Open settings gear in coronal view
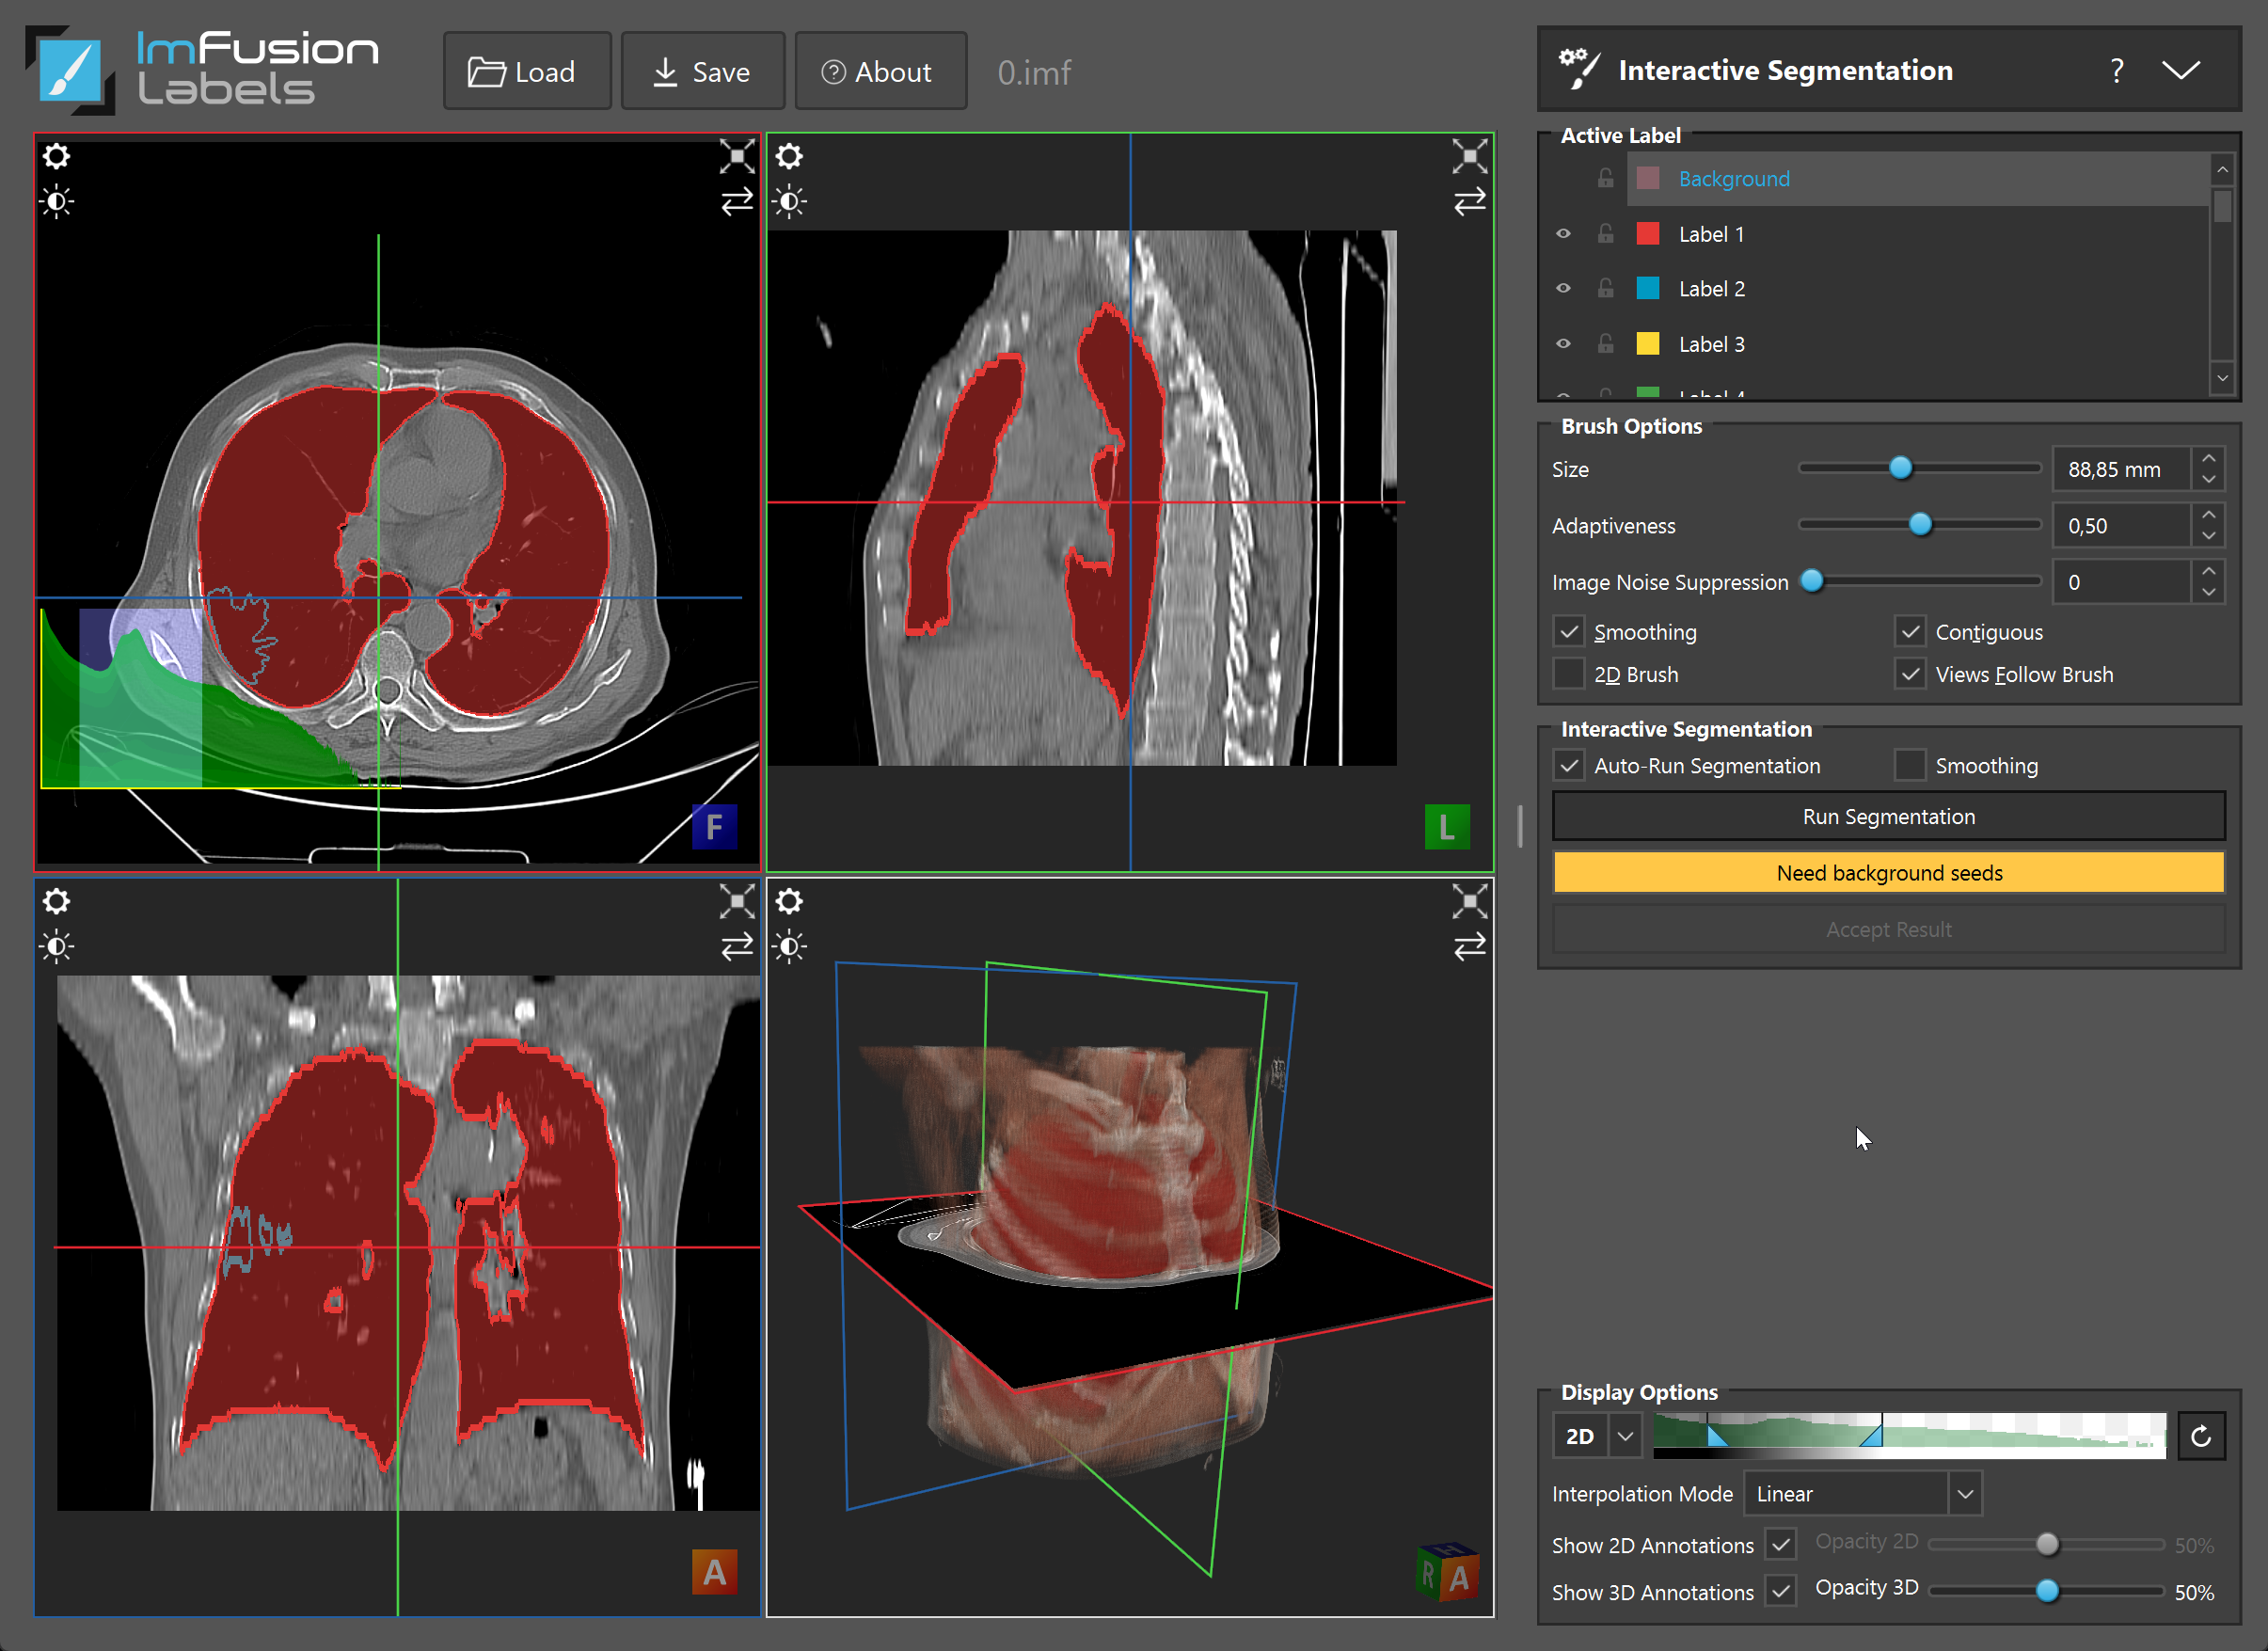Viewport: 2268px width, 1651px height. click(x=57, y=901)
